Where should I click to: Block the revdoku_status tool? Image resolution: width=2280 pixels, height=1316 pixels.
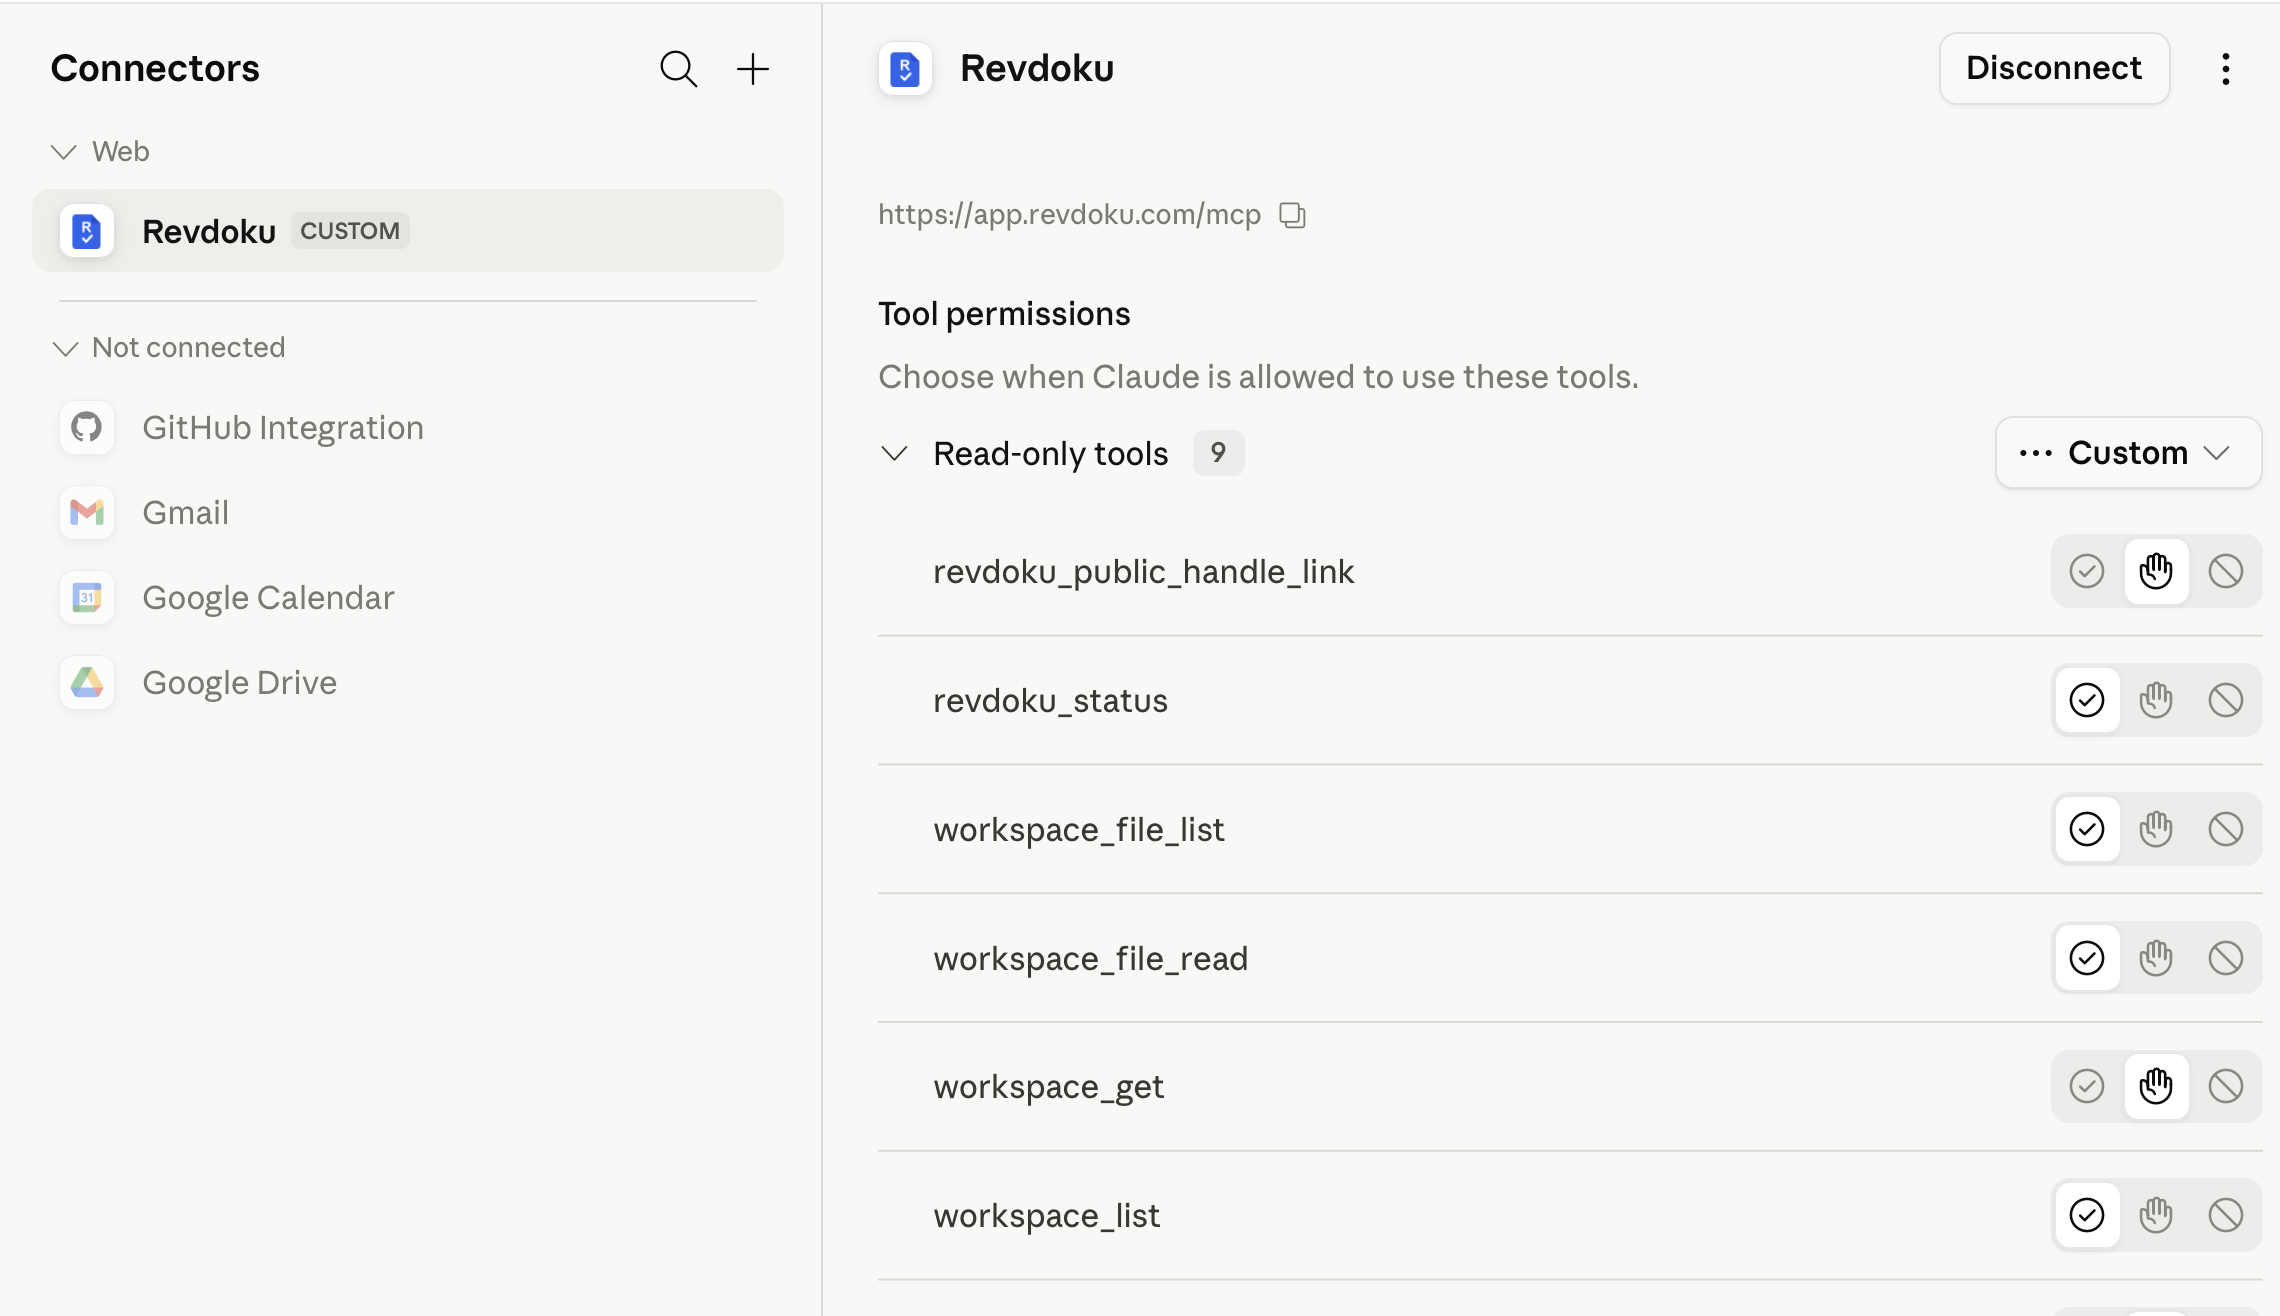coord(2226,700)
